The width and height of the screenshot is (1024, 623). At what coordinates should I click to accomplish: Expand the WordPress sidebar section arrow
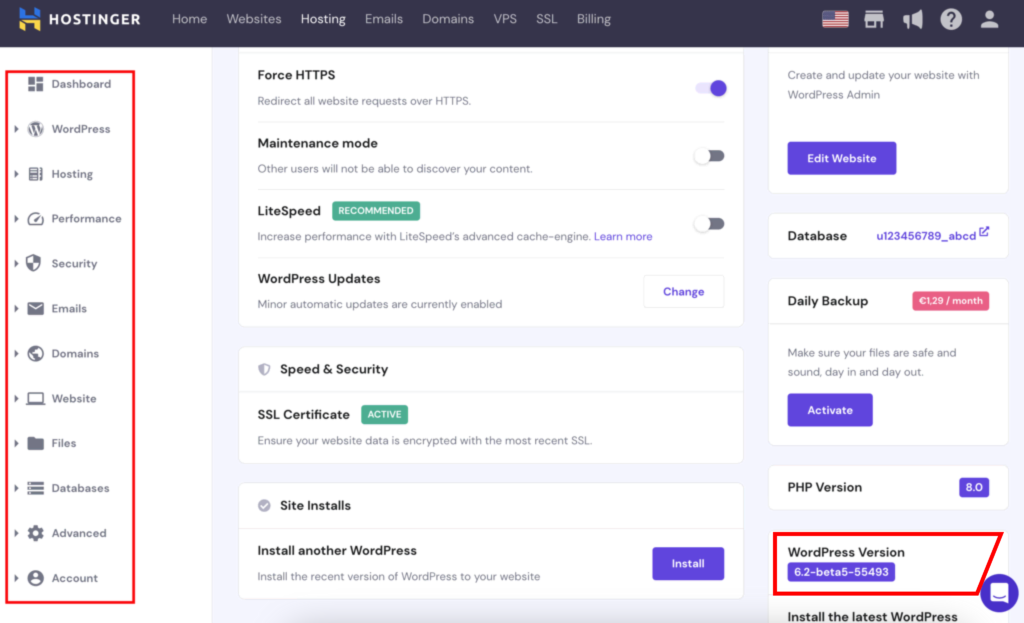pos(16,129)
